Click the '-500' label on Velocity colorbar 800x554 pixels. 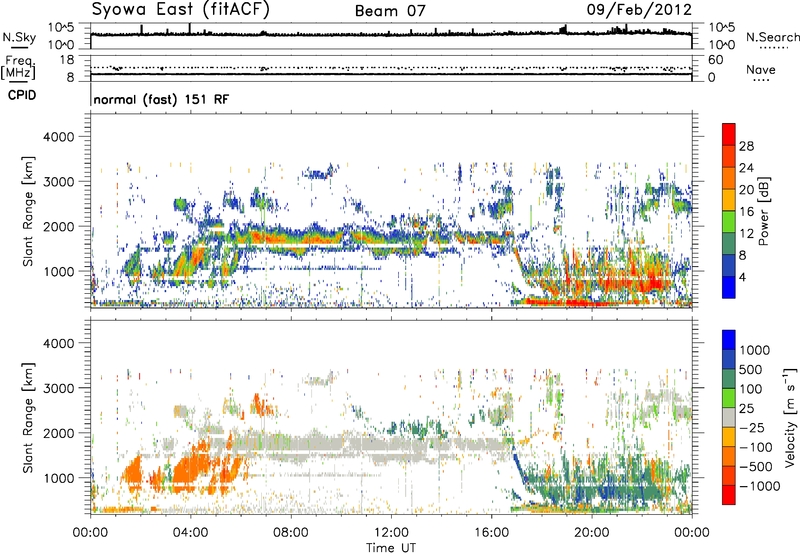coord(756,467)
